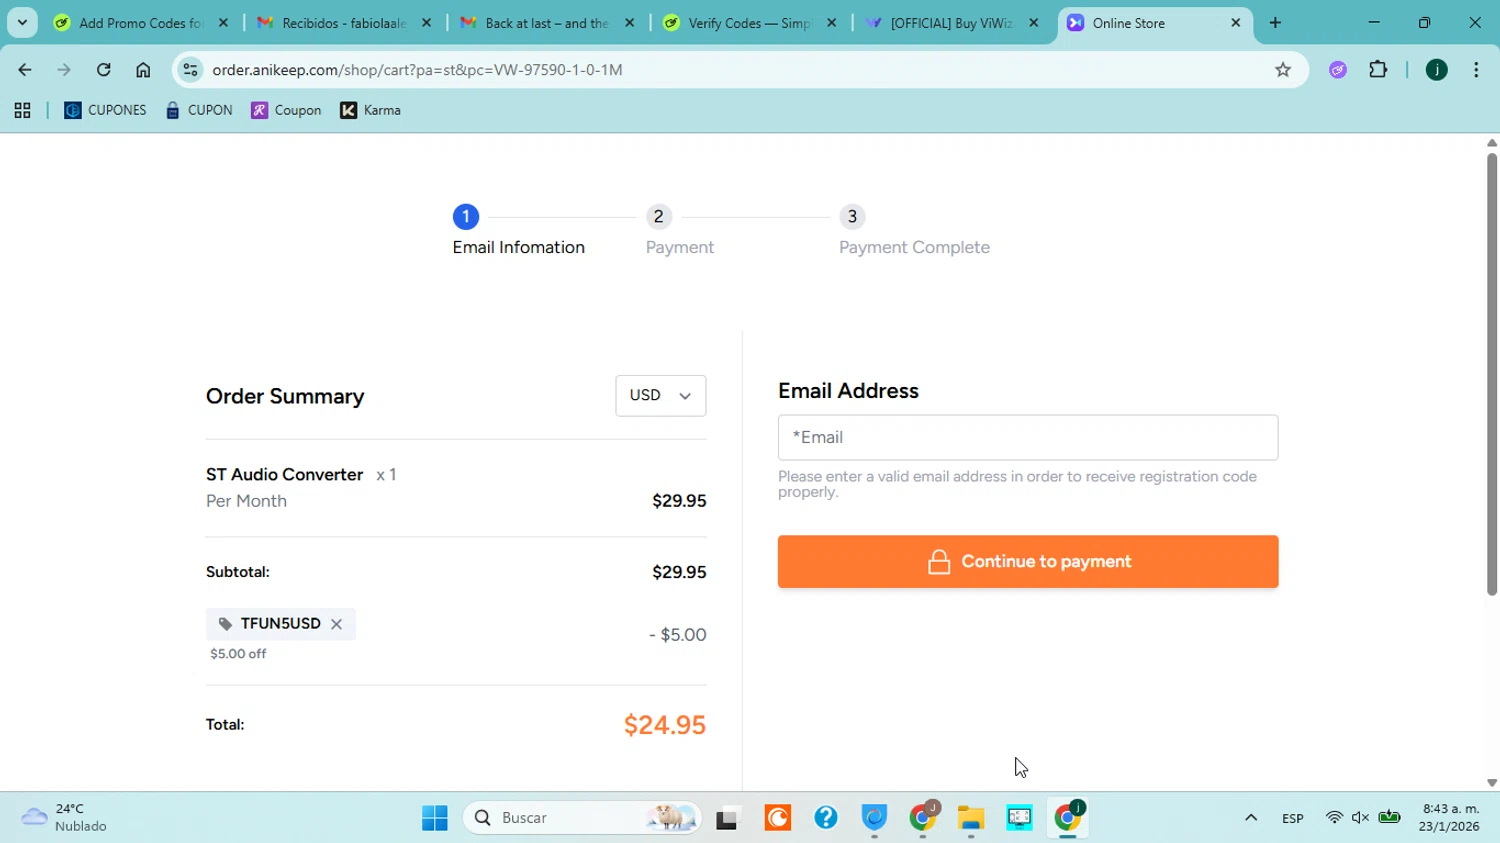This screenshot has height=843, width=1500.
Task: Open the CUPONES bookmark
Action: 105,111
